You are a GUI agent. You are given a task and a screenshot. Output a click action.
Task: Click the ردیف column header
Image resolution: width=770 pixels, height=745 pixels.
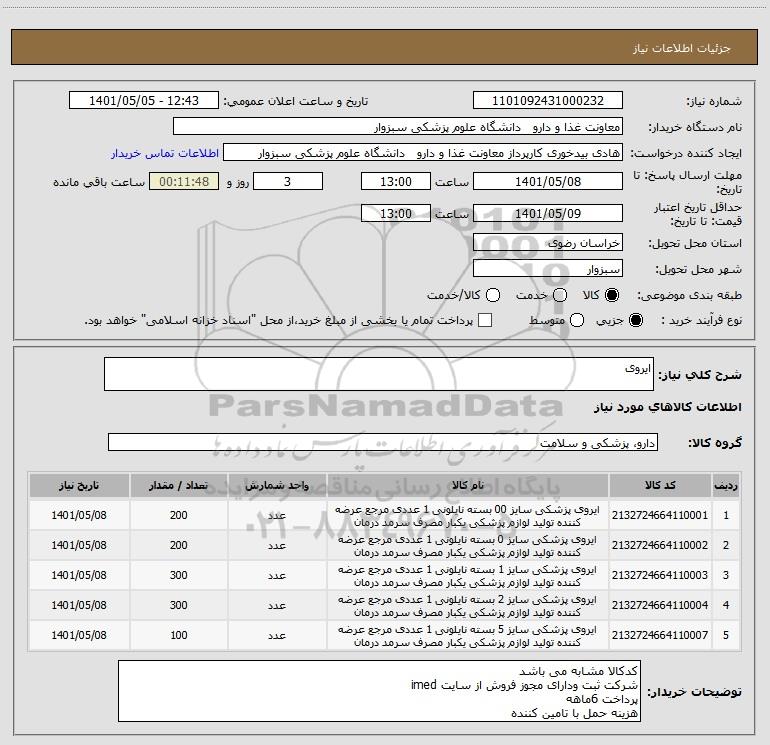tap(726, 486)
